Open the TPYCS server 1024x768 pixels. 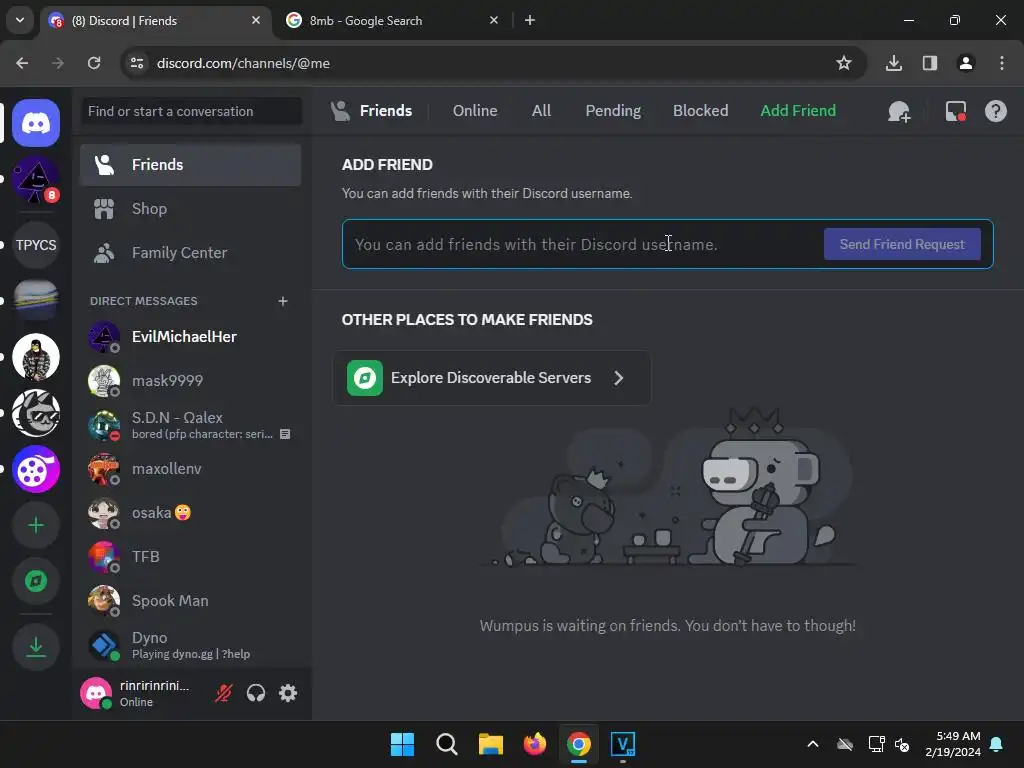(36, 245)
